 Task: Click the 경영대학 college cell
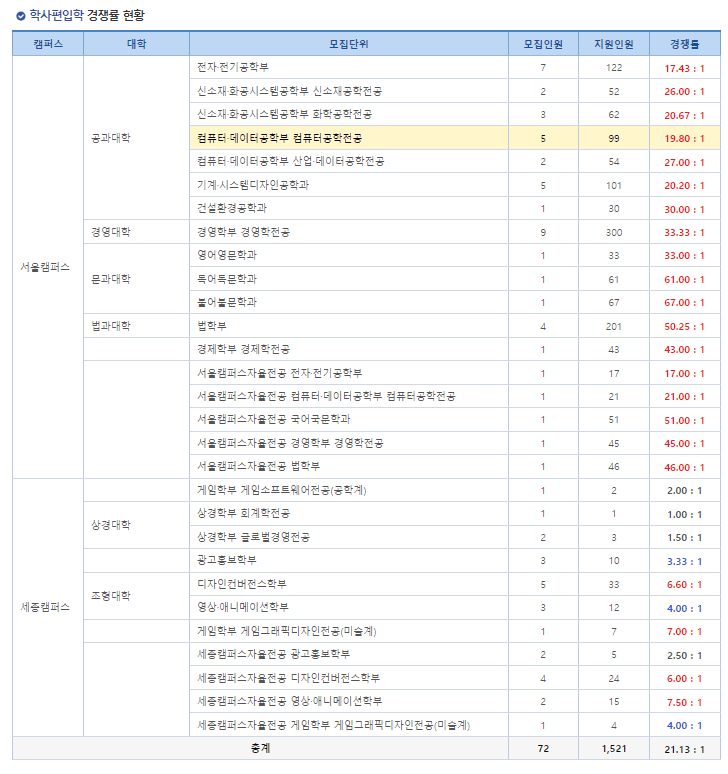(137, 232)
